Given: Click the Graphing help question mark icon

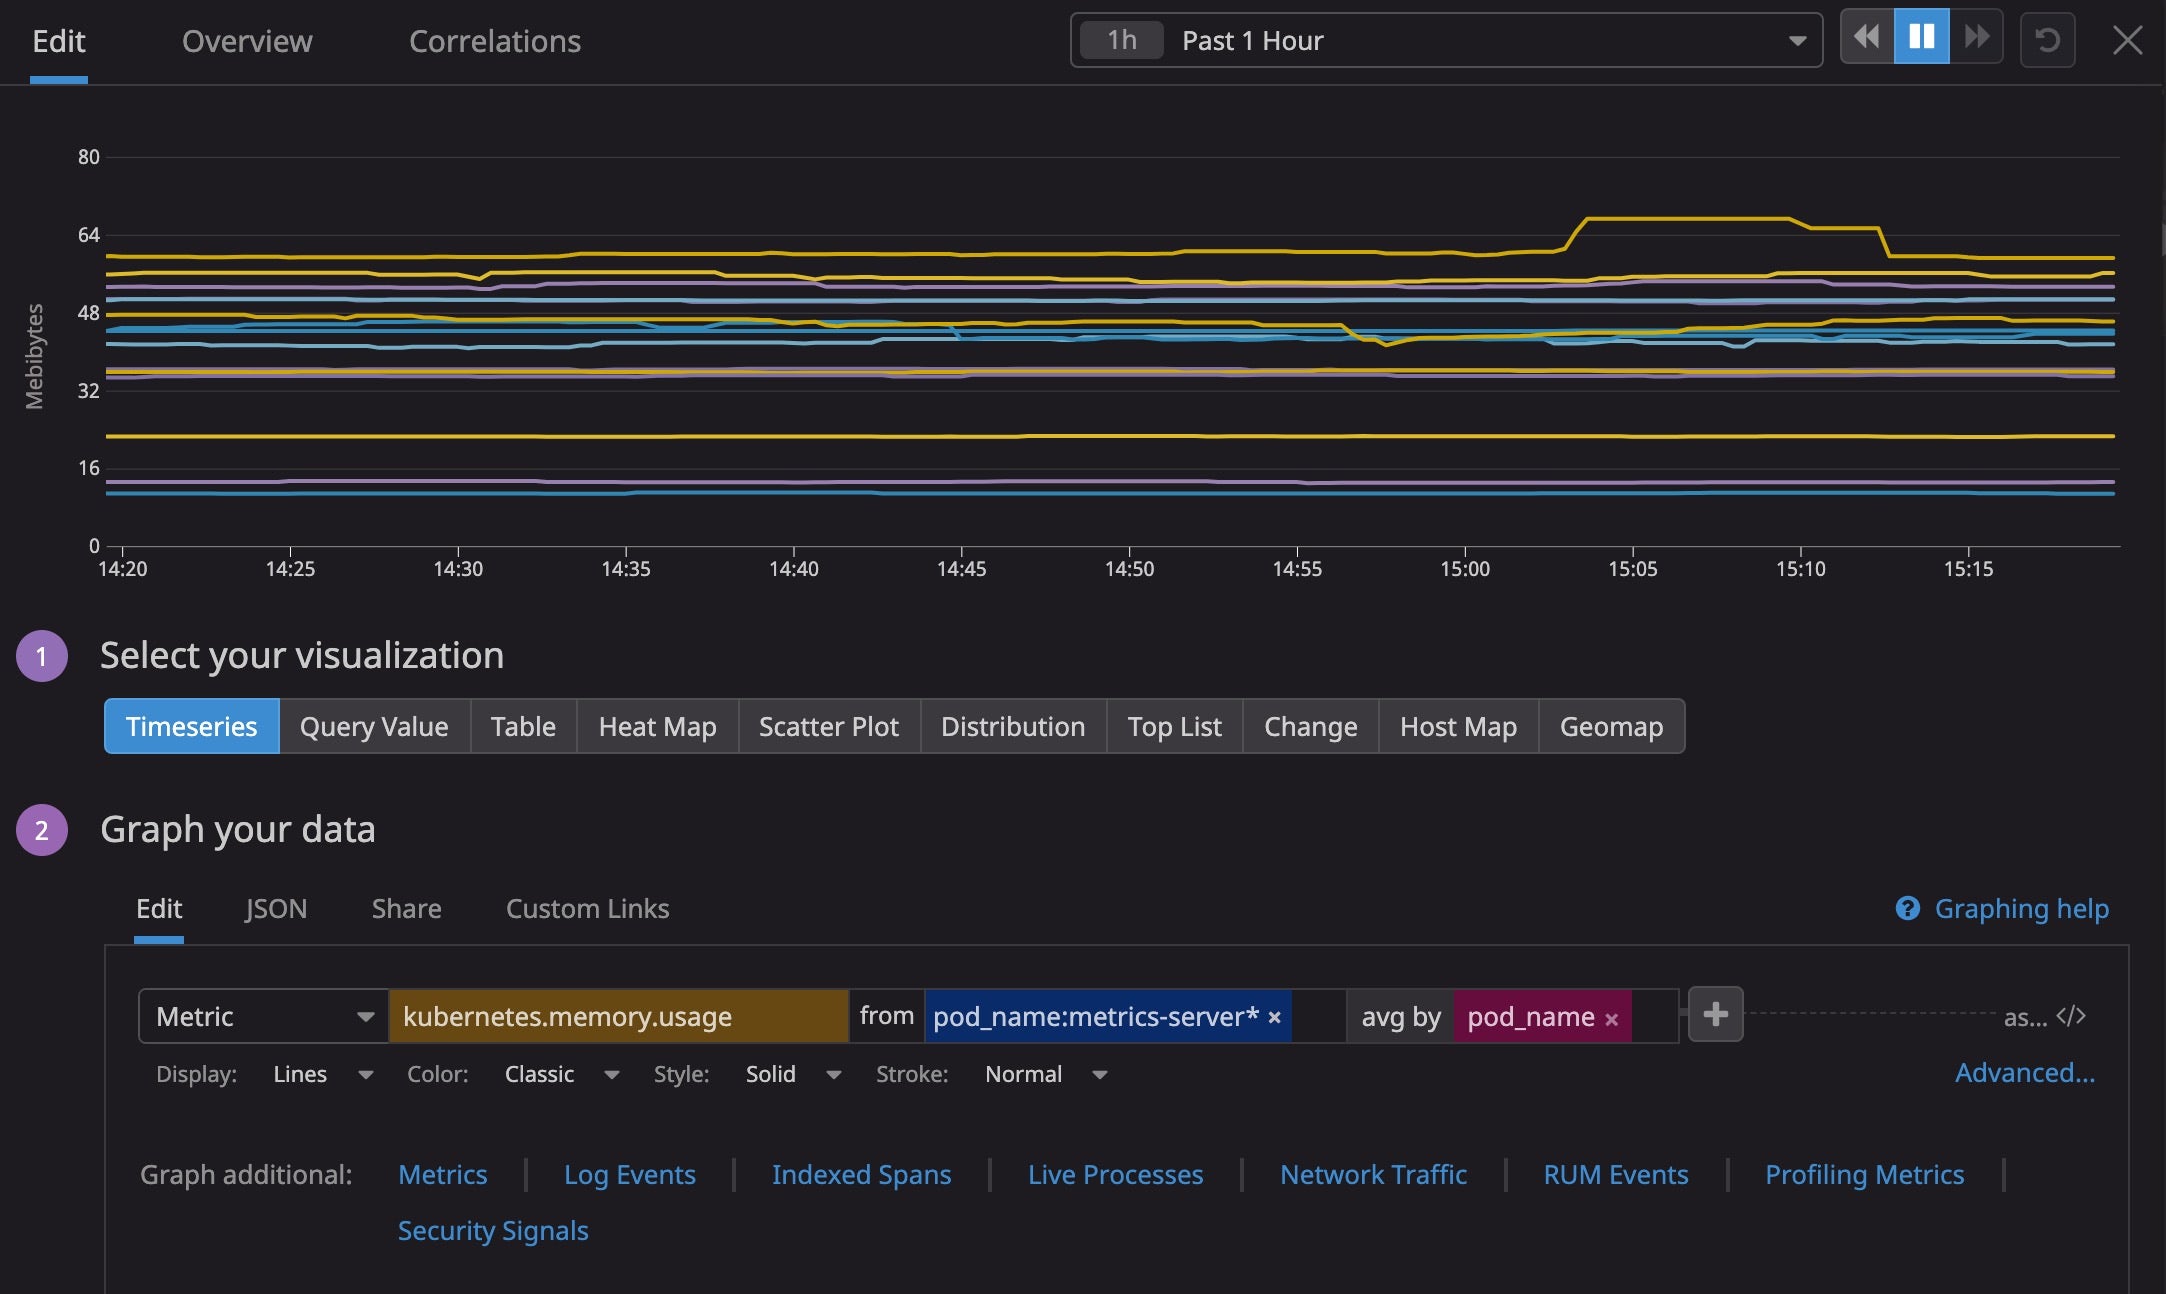Looking at the screenshot, I should pyautogui.click(x=1909, y=909).
